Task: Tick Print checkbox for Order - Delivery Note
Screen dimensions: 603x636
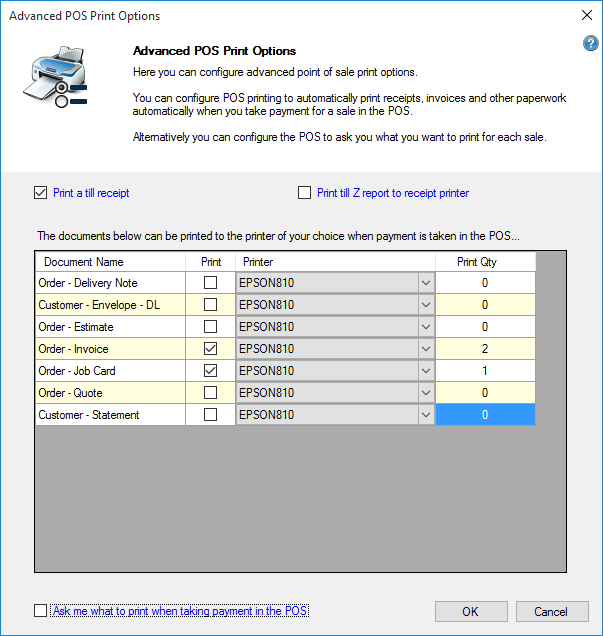Action: (x=210, y=283)
